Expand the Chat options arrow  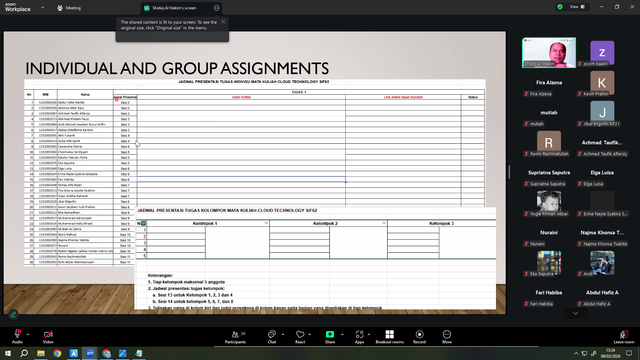pos(283,334)
